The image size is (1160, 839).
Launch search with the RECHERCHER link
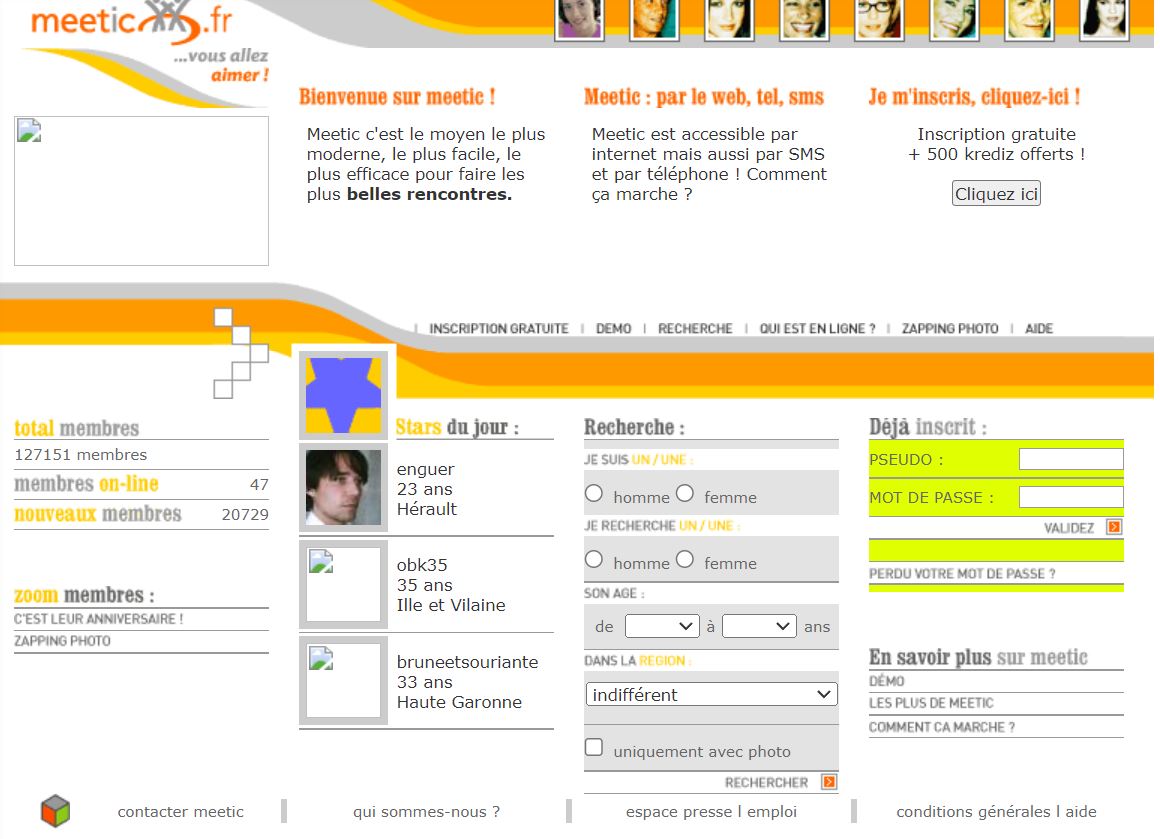pos(766,783)
